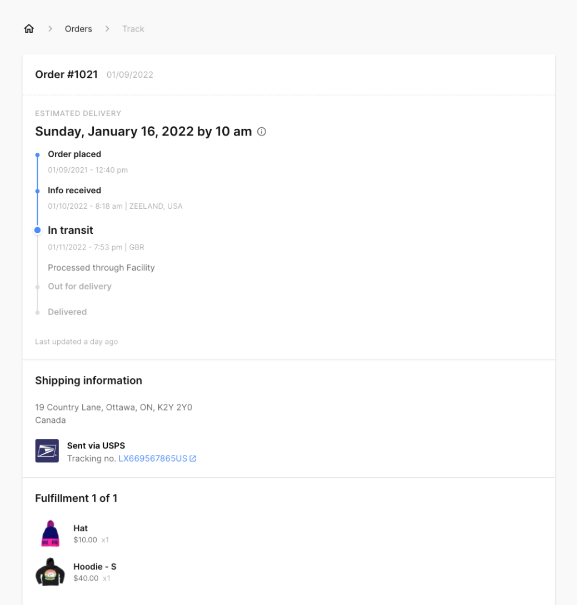Image resolution: width=577 pixels, height=605 pixels.
Task: Open tracking number LX669567865US link
Action: pos(153,458)
